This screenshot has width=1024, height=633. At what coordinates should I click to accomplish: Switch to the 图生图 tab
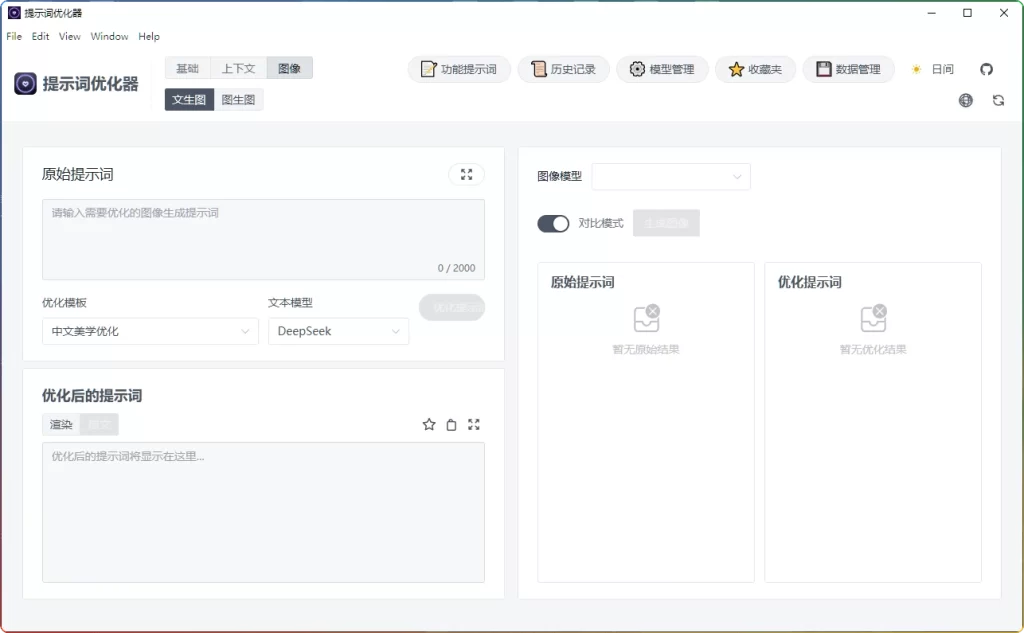237,99
